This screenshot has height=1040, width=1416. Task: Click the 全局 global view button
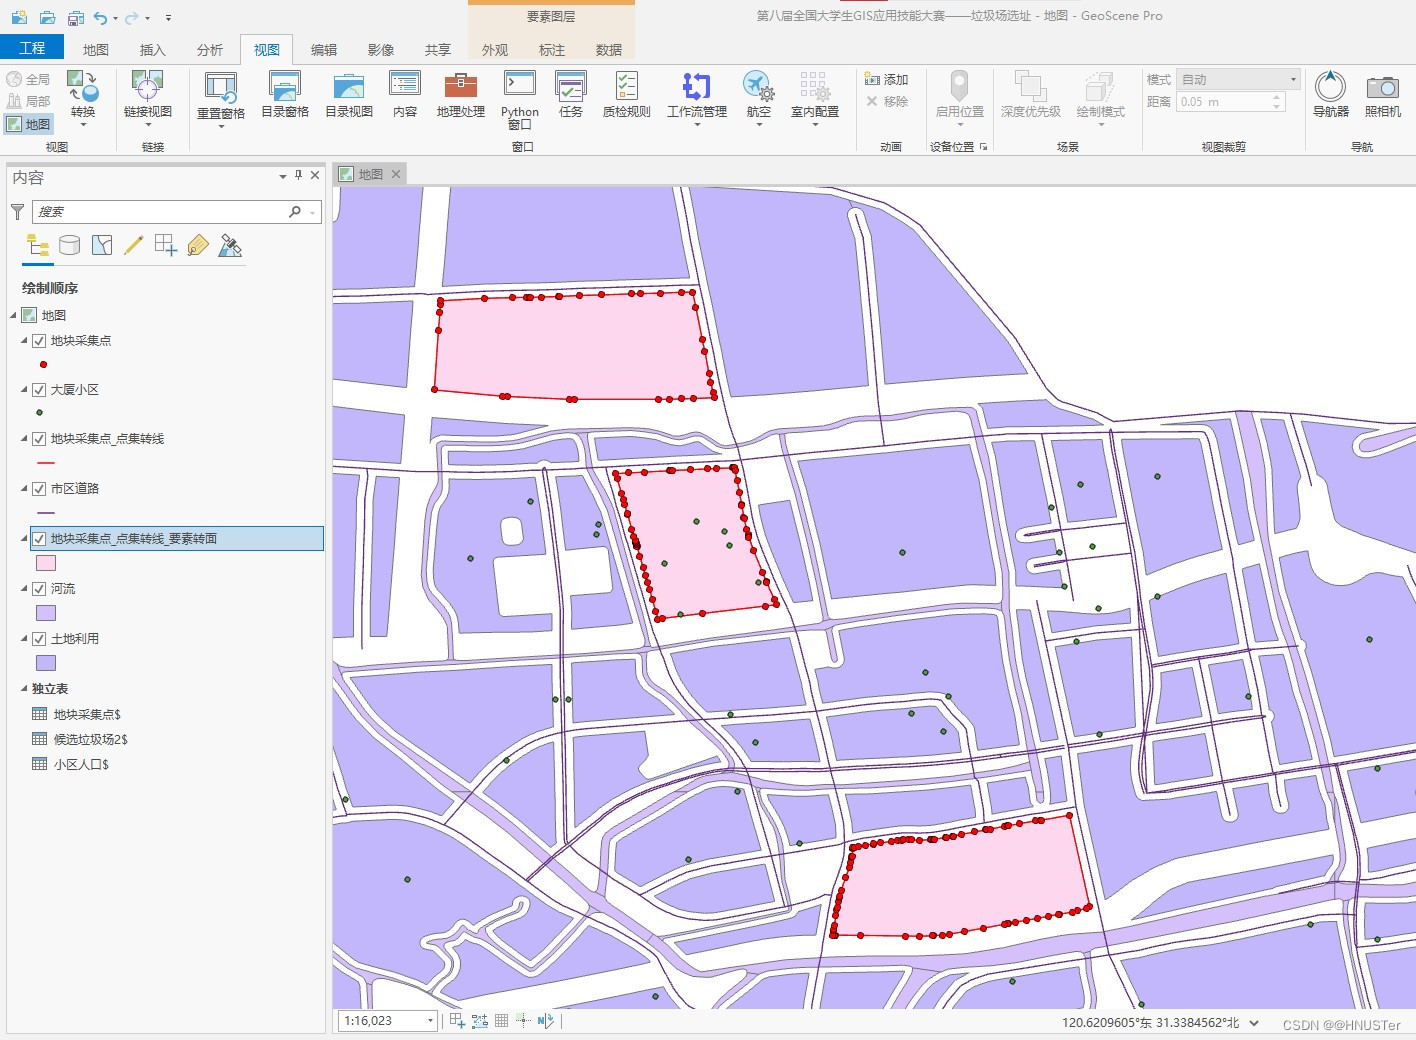tap(28, 79)
